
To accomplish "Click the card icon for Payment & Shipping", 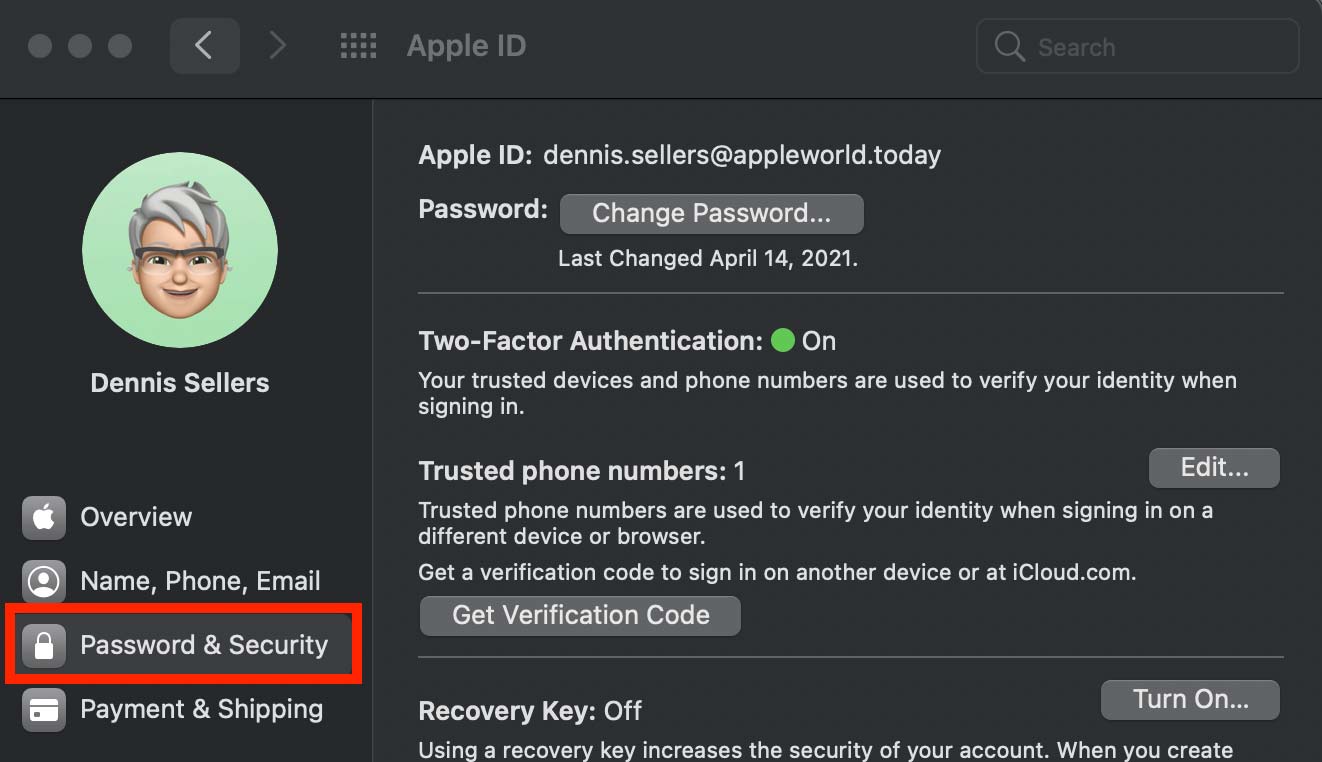I will tap(43, 709).
